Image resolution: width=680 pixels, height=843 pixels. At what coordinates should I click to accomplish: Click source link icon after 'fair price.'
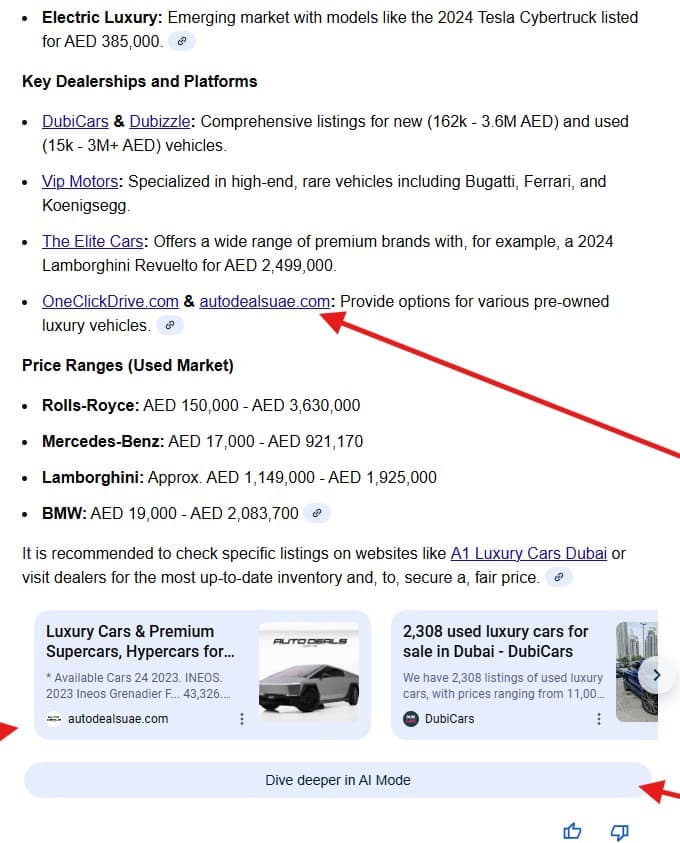click(559, 577)
